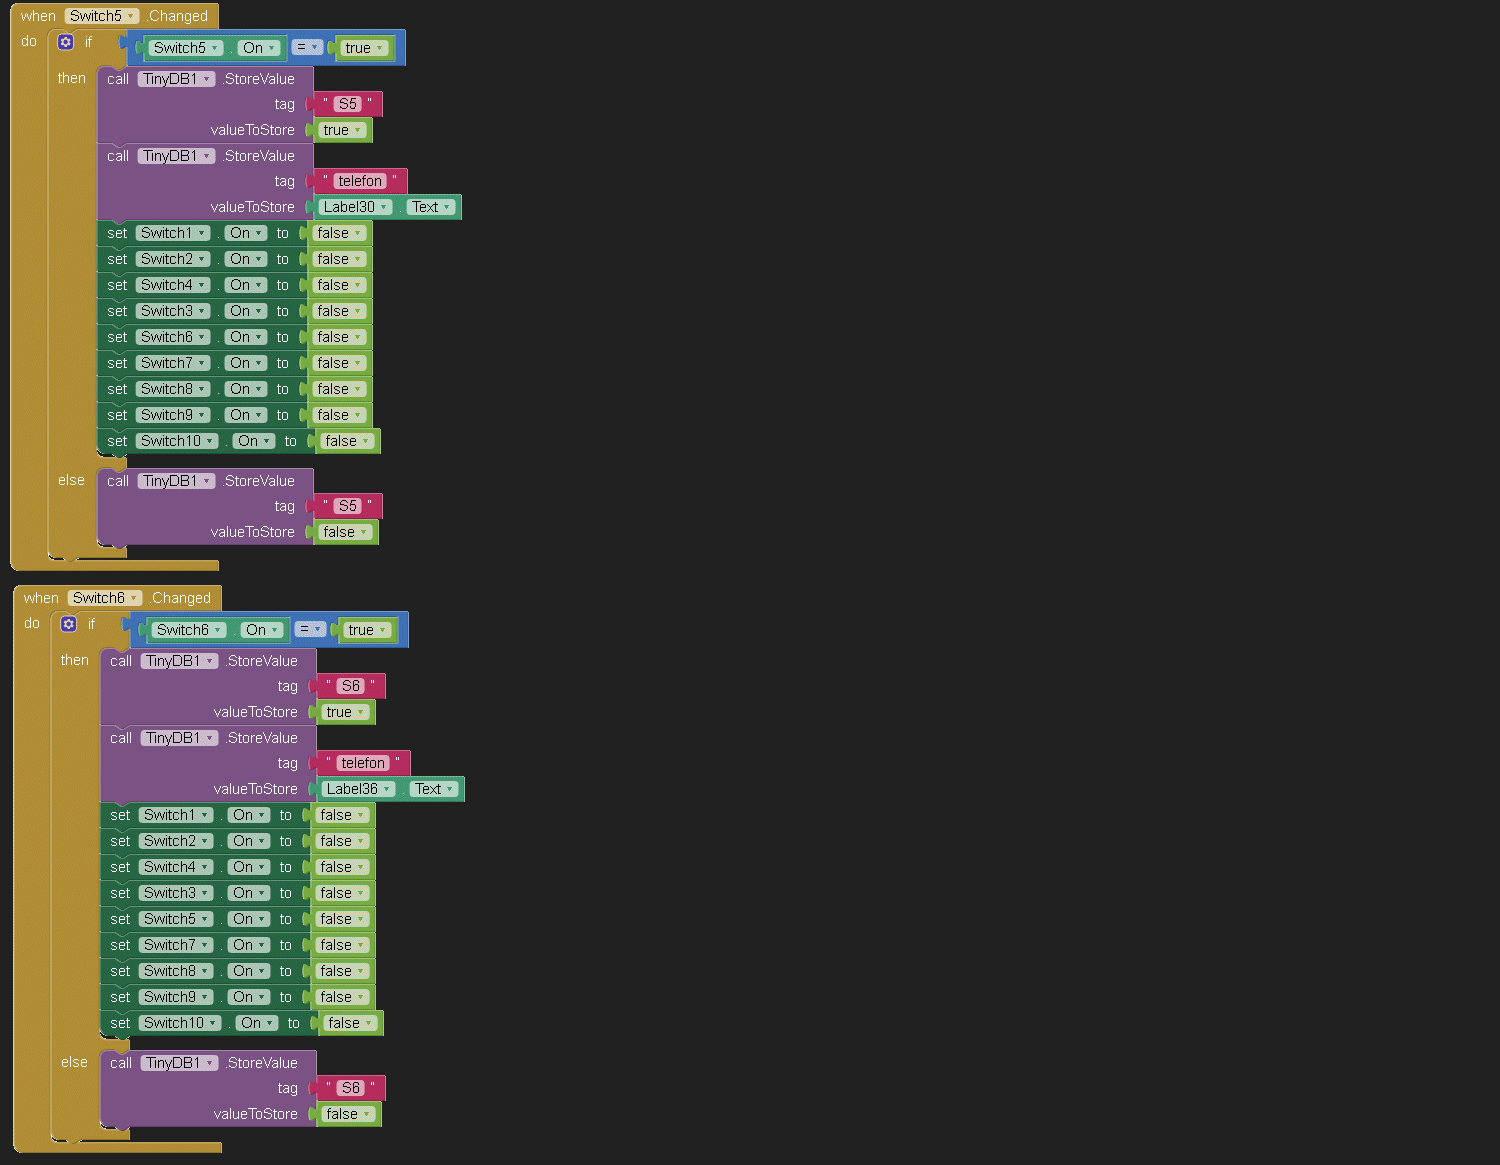This screenshot has height=1165, width=1500.
Task: Toggle false value of the else branch under Switch5.Changed
Action: [345, 532]
